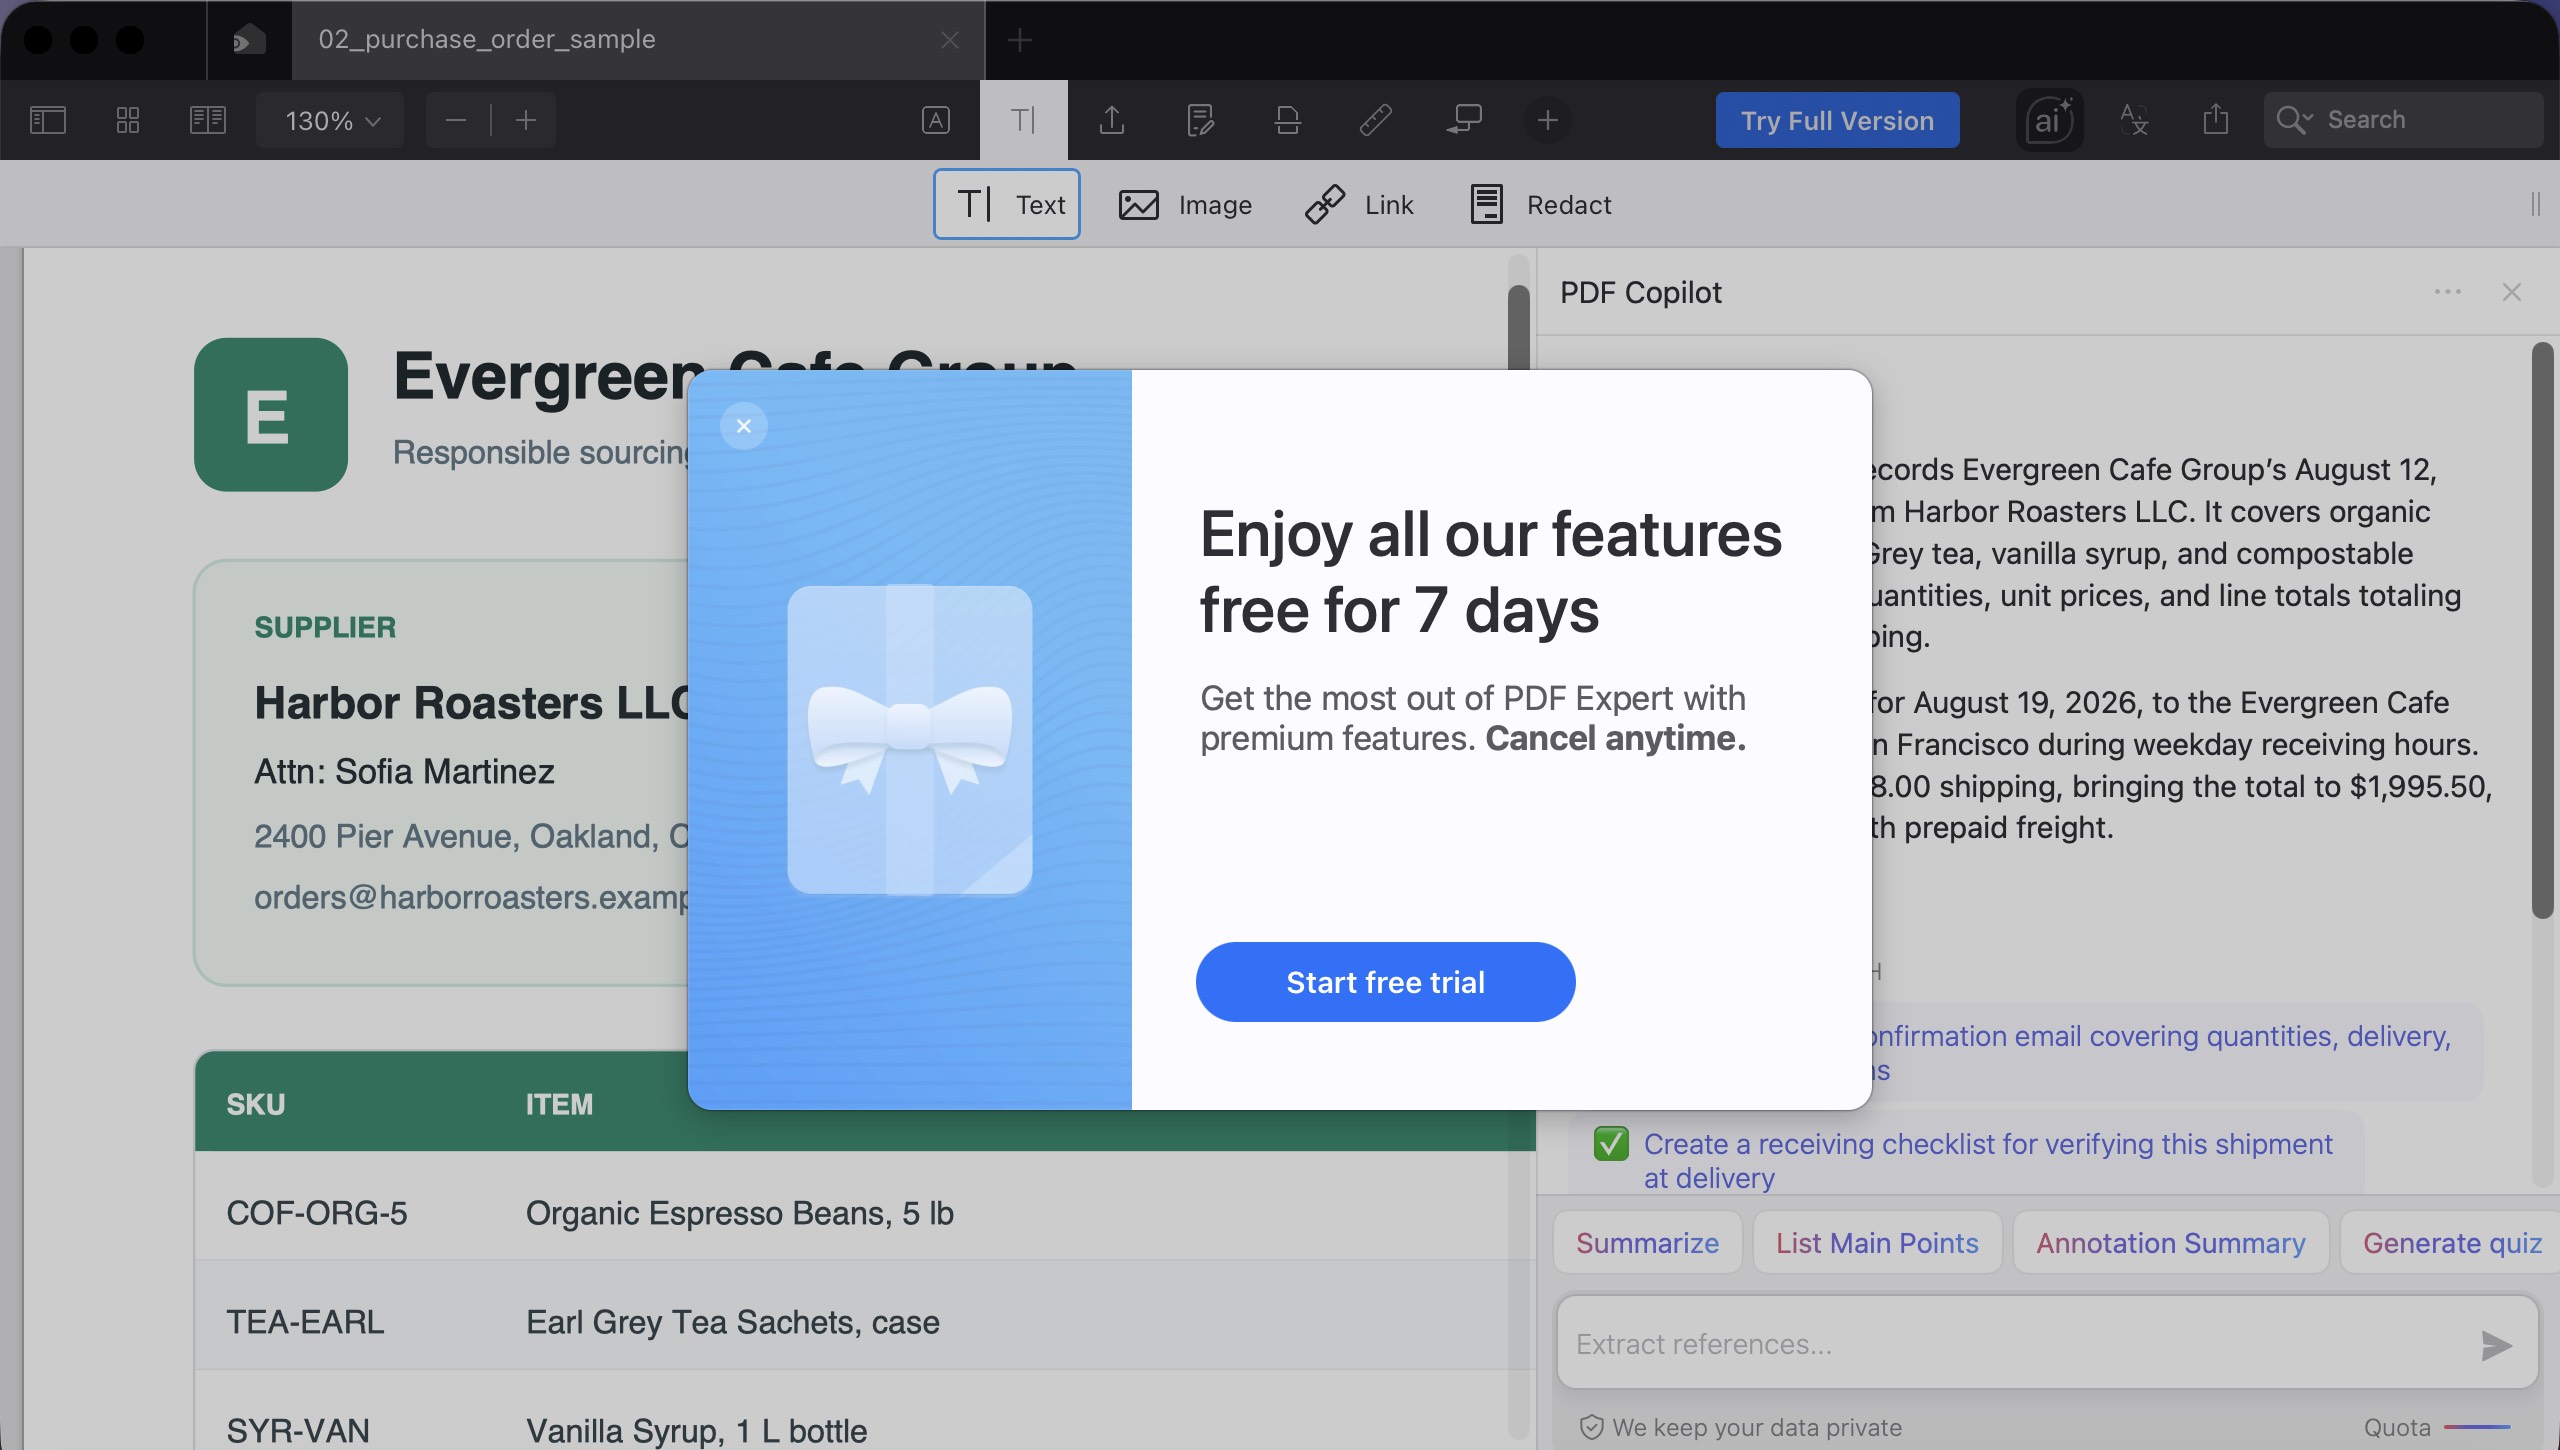The height and width of the screenshot is (1450, 2560).
Task: Click into the Search field
Action: [2403, 120]
